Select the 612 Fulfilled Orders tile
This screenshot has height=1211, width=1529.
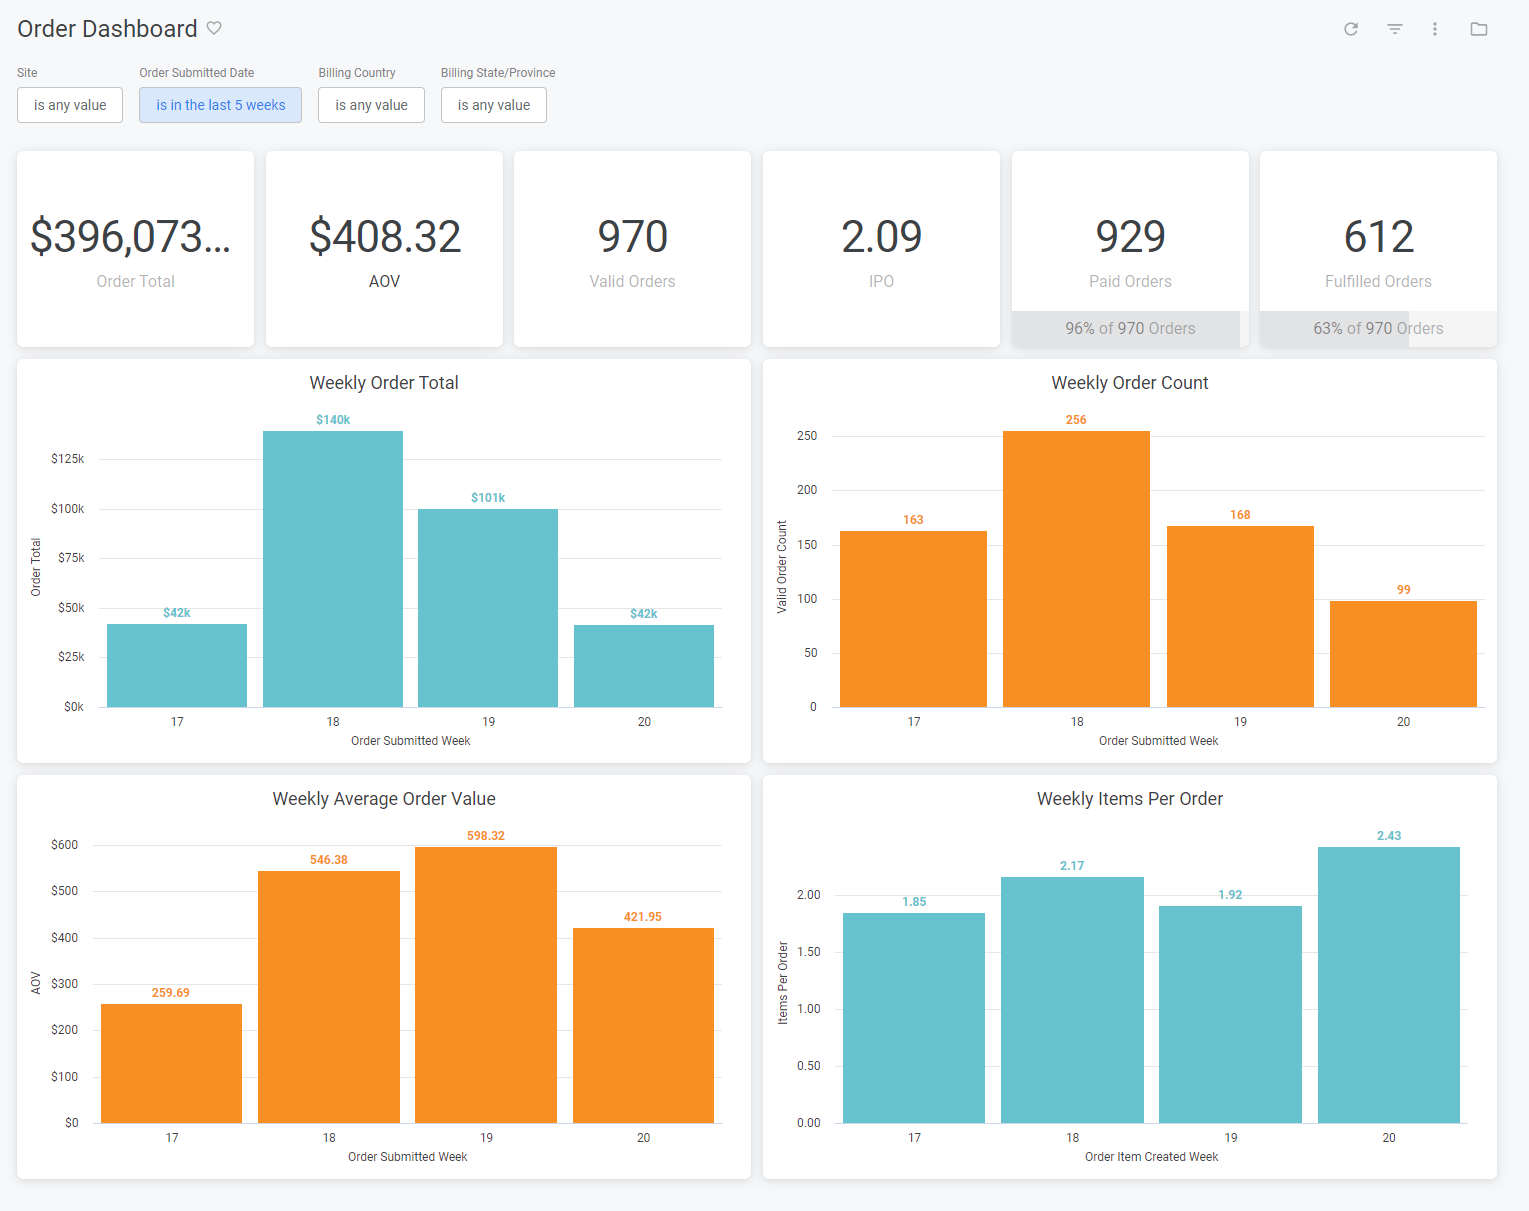point(1378,237)
